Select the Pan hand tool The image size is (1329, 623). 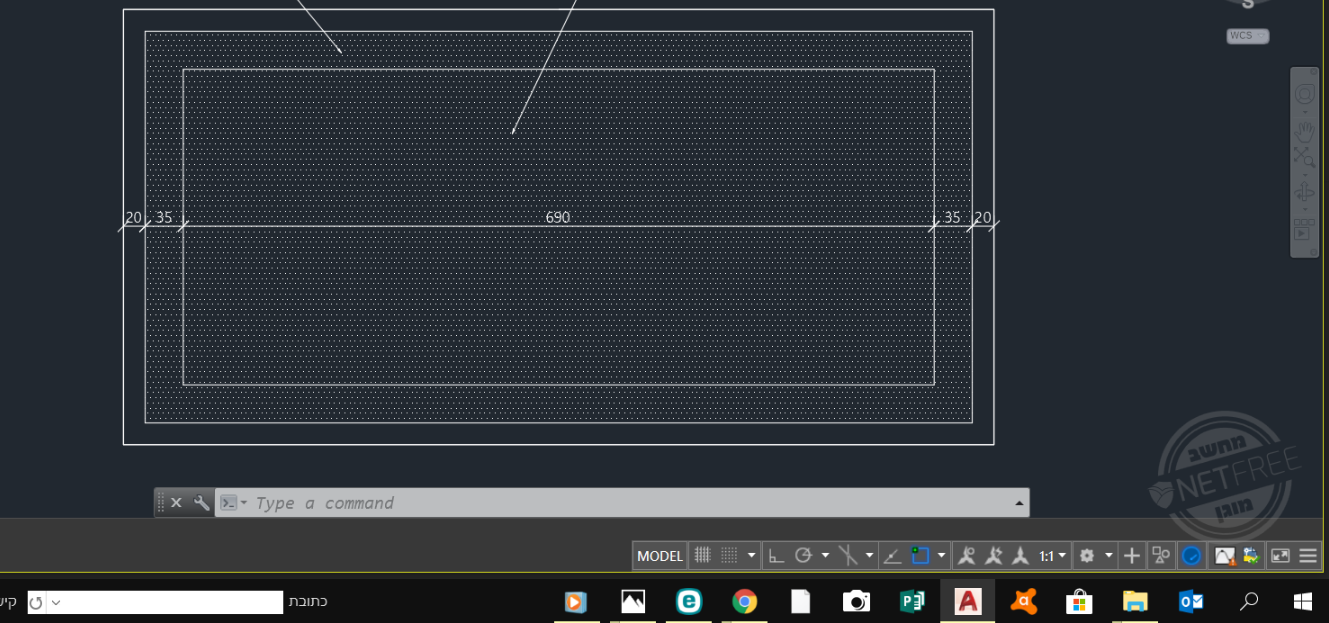tap(1305, 131)
